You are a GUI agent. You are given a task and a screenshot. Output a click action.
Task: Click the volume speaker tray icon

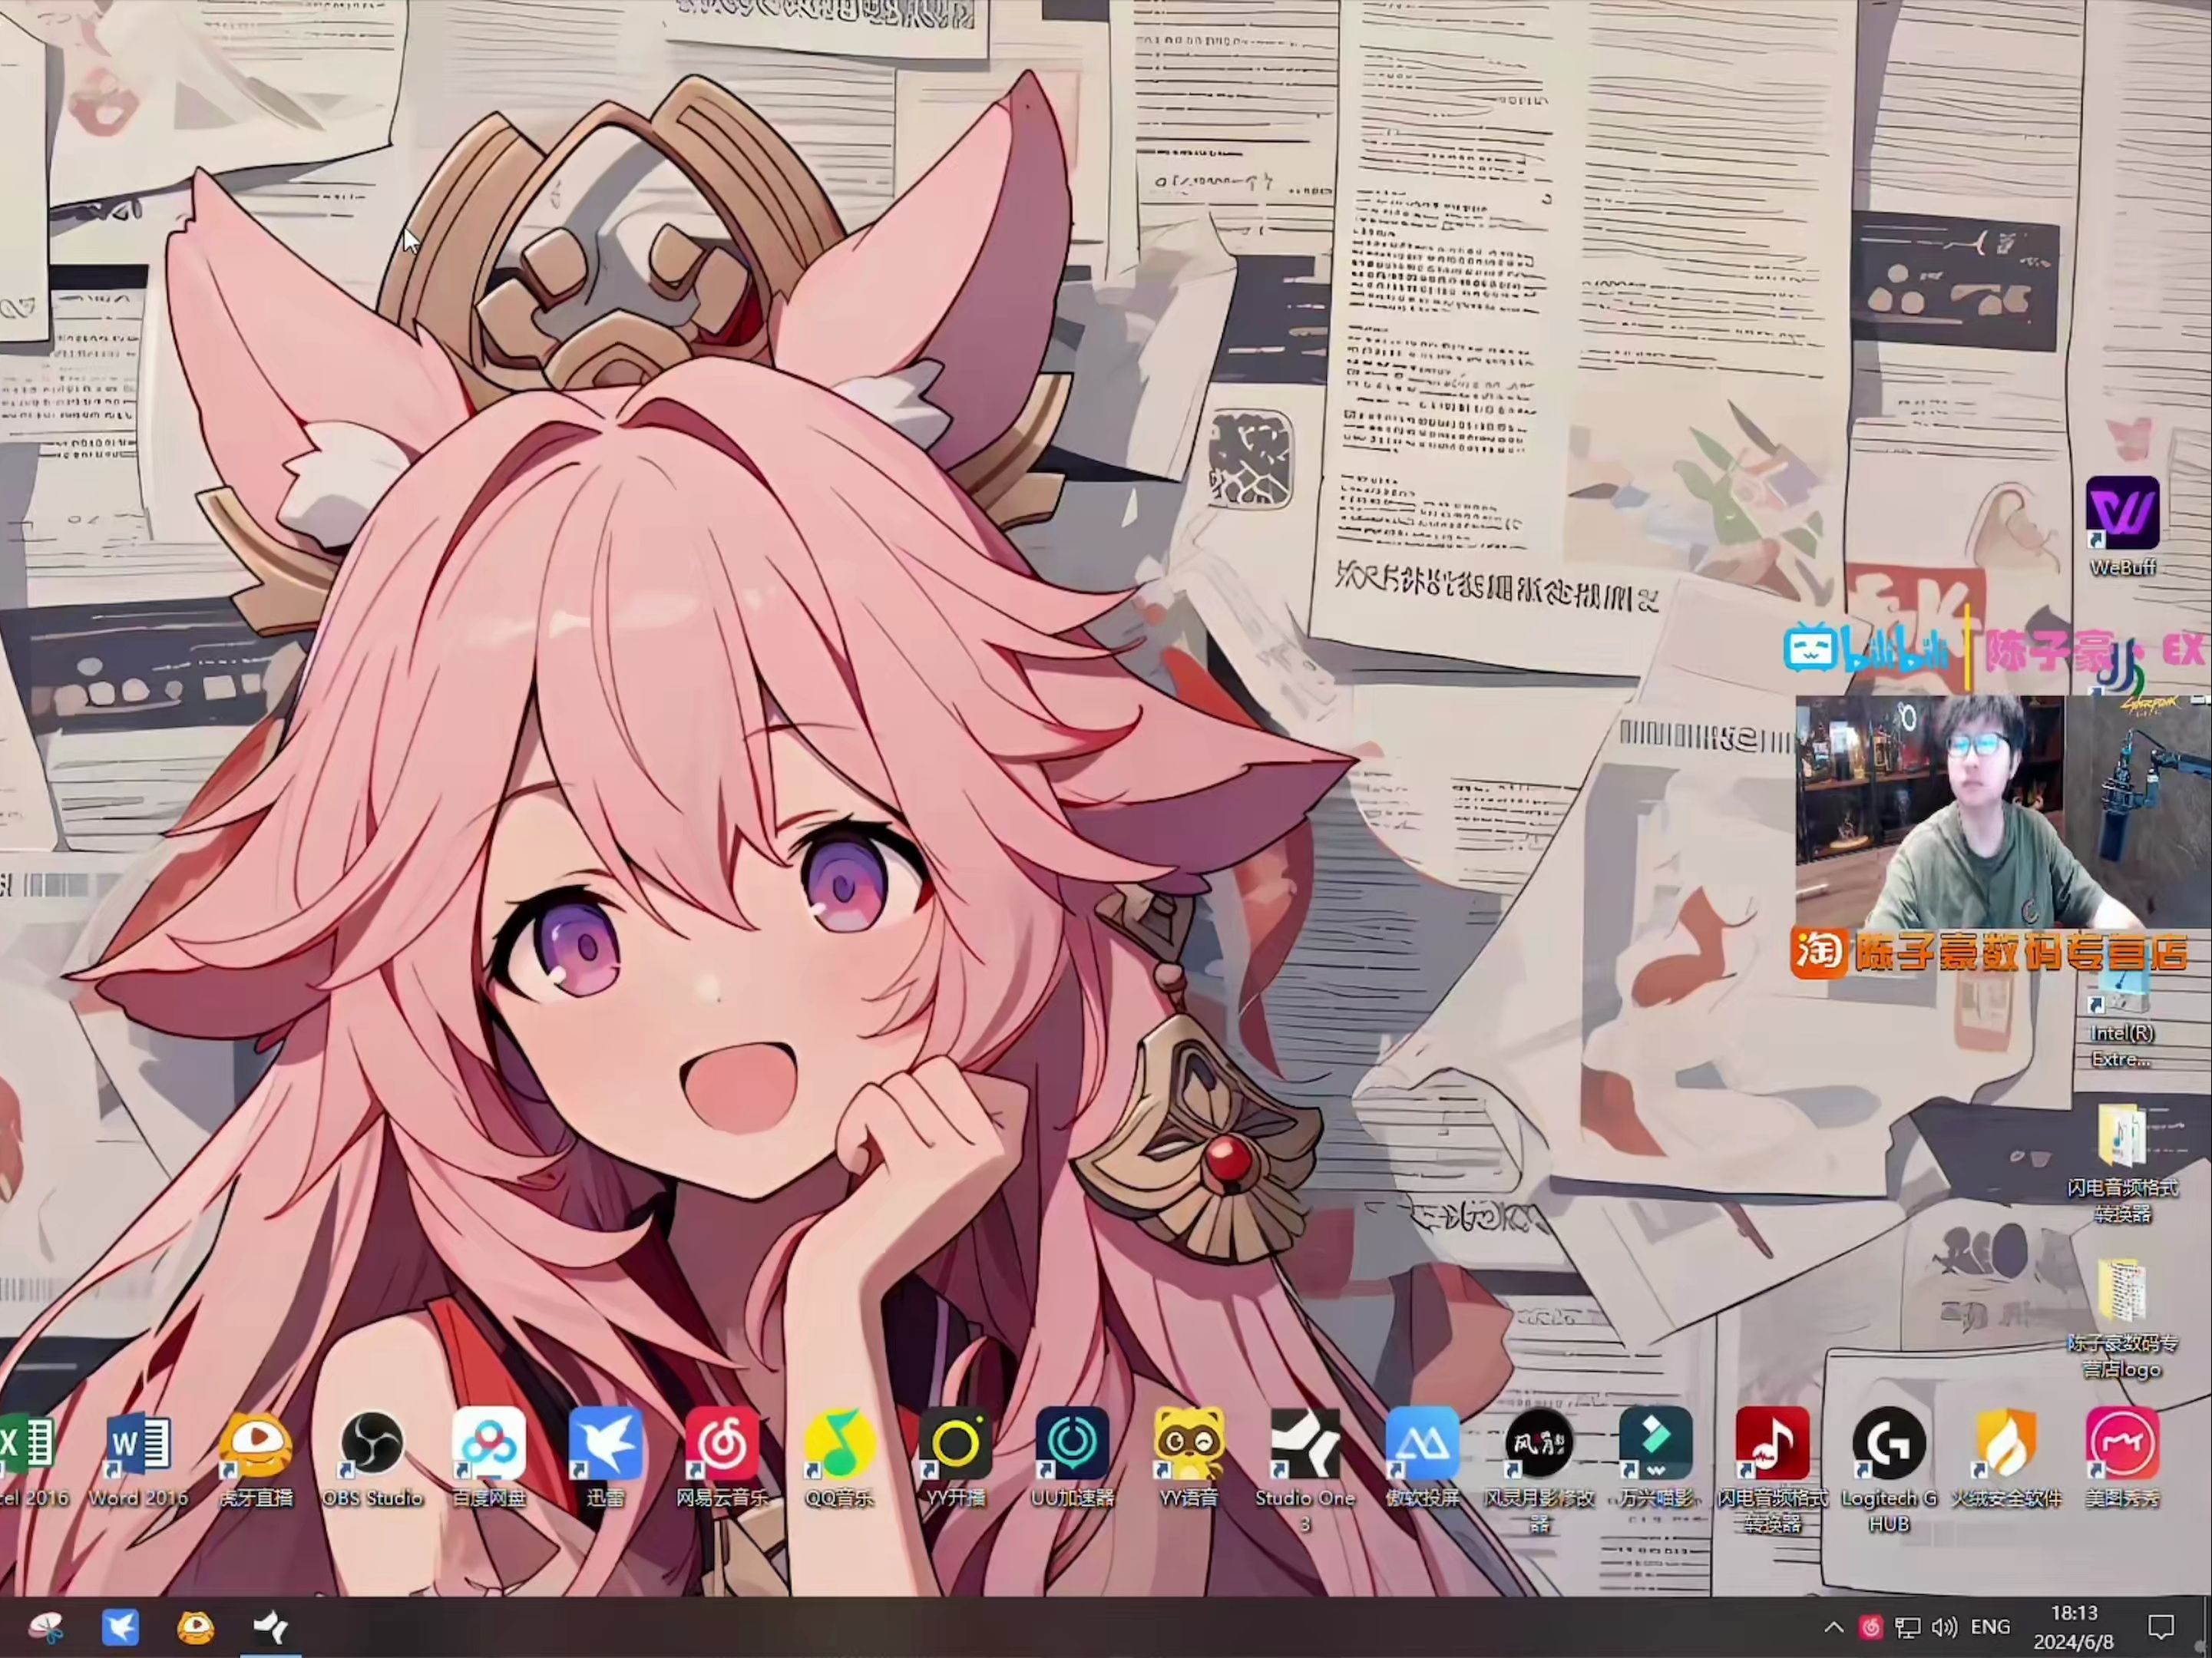tap(1944, 1628)
